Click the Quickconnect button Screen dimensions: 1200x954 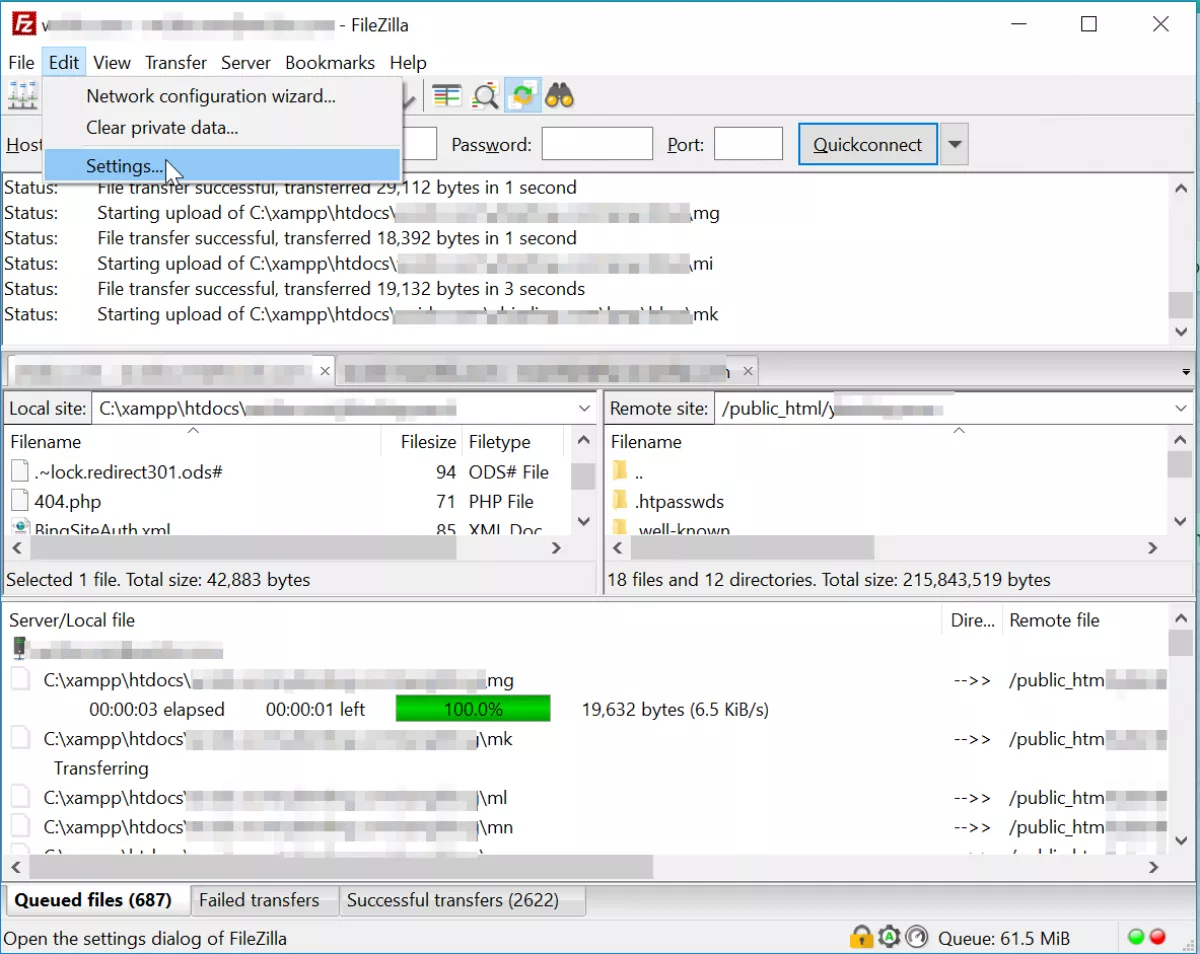tap(868, 144)
